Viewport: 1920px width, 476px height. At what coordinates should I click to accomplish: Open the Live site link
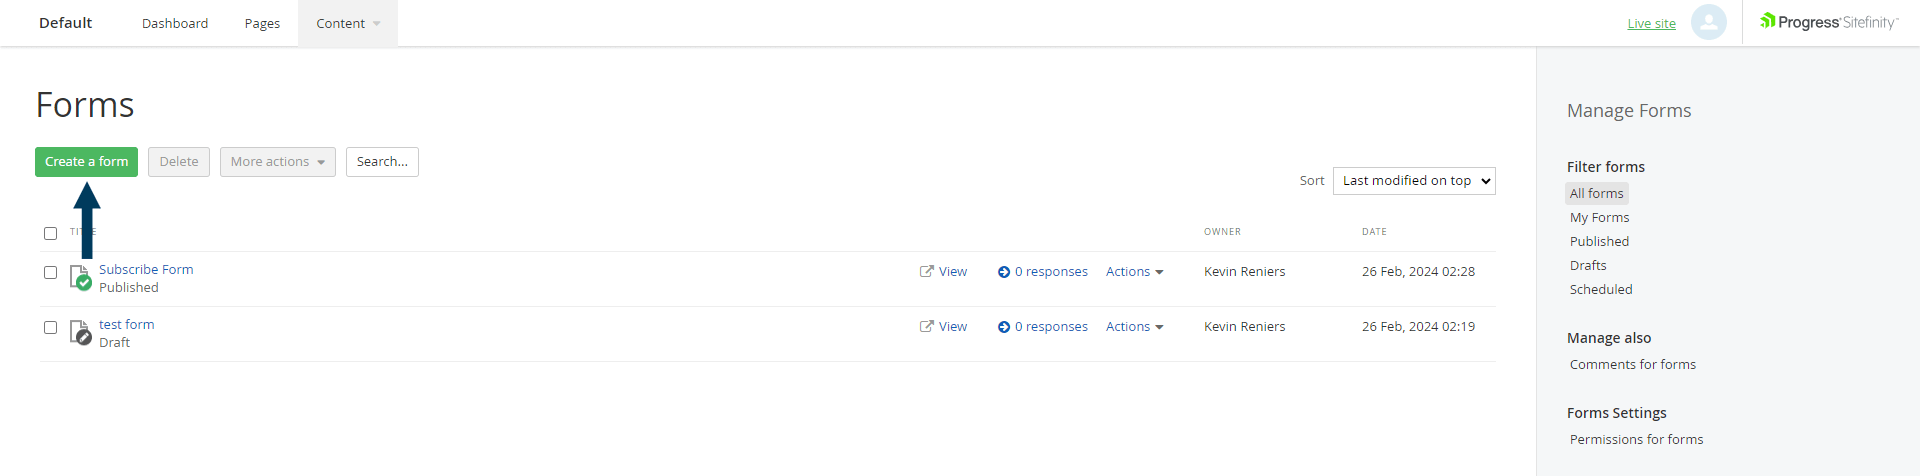[1651, 24]
